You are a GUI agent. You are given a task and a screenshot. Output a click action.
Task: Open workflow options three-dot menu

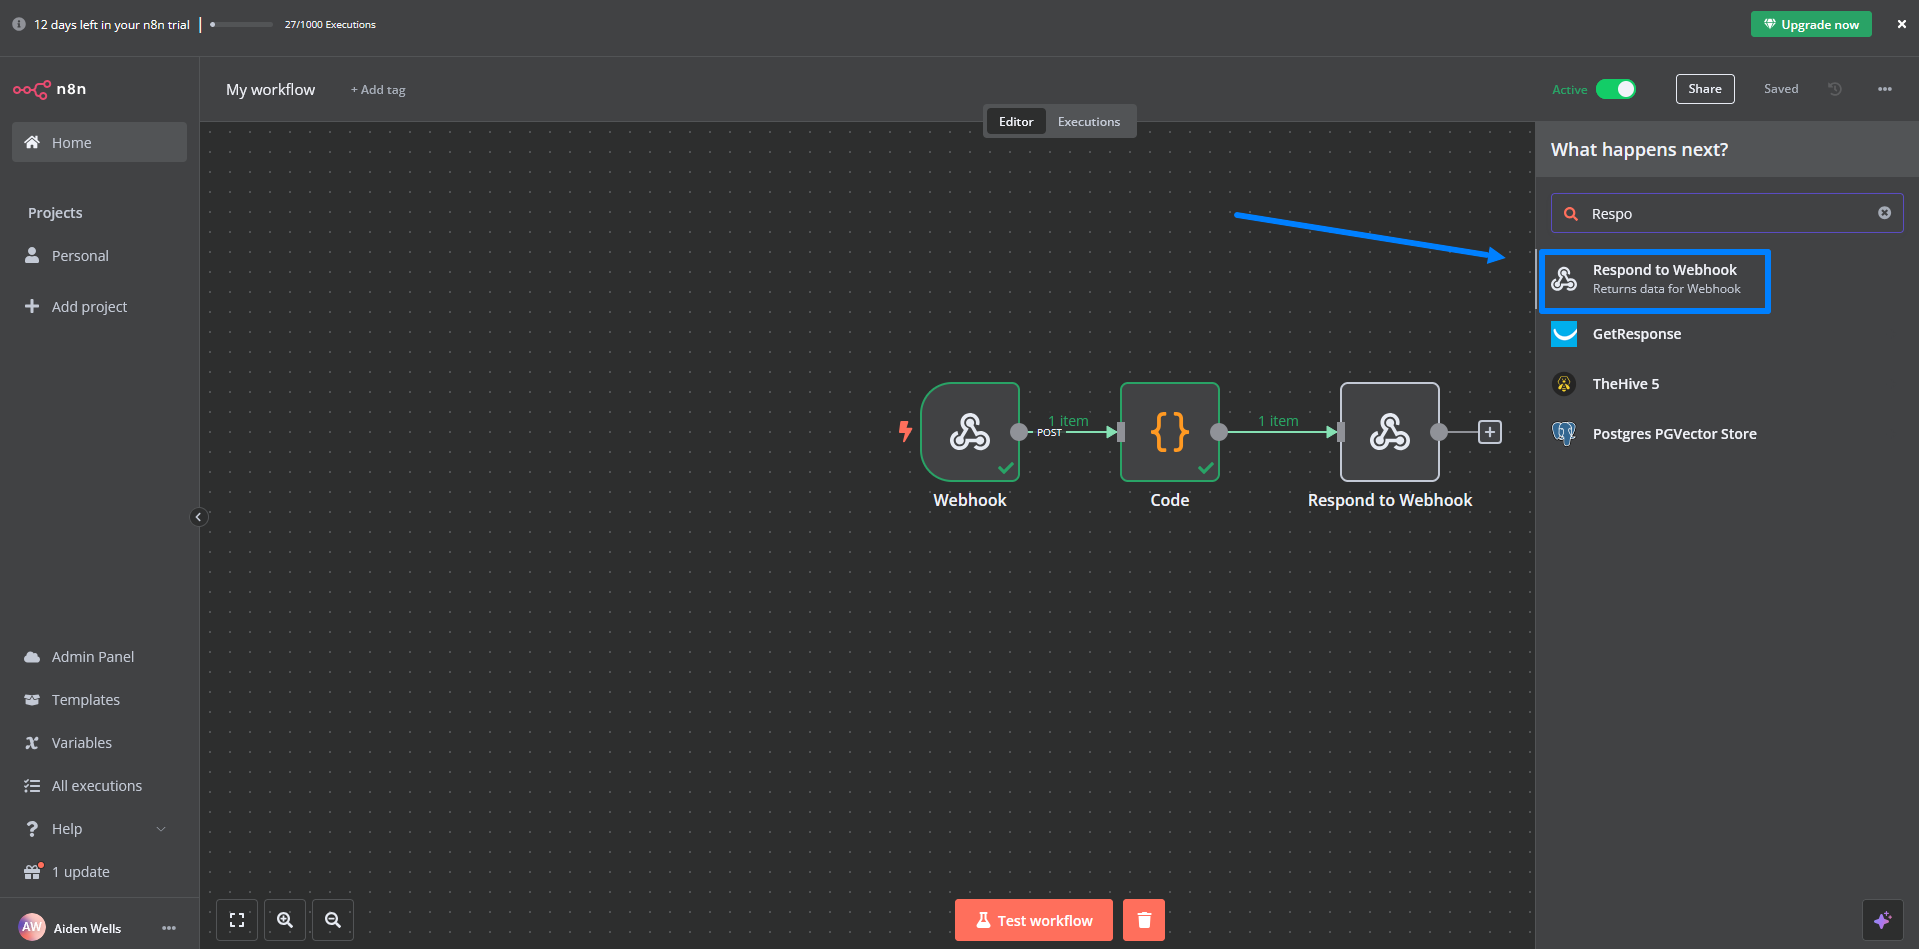coord(1885,89)
